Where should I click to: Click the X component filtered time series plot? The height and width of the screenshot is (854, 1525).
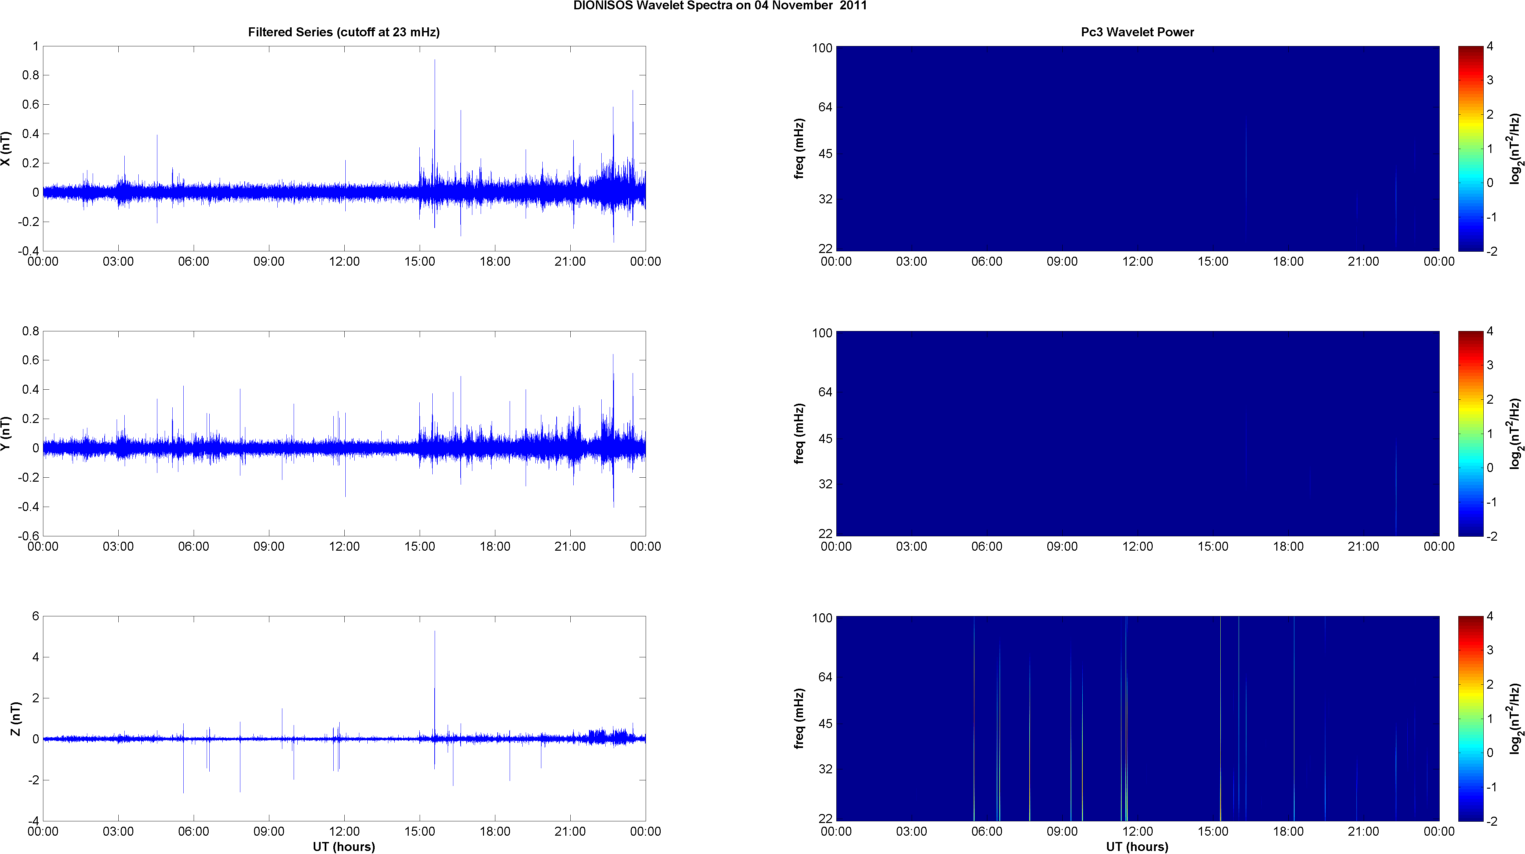(x=344, y=149)
